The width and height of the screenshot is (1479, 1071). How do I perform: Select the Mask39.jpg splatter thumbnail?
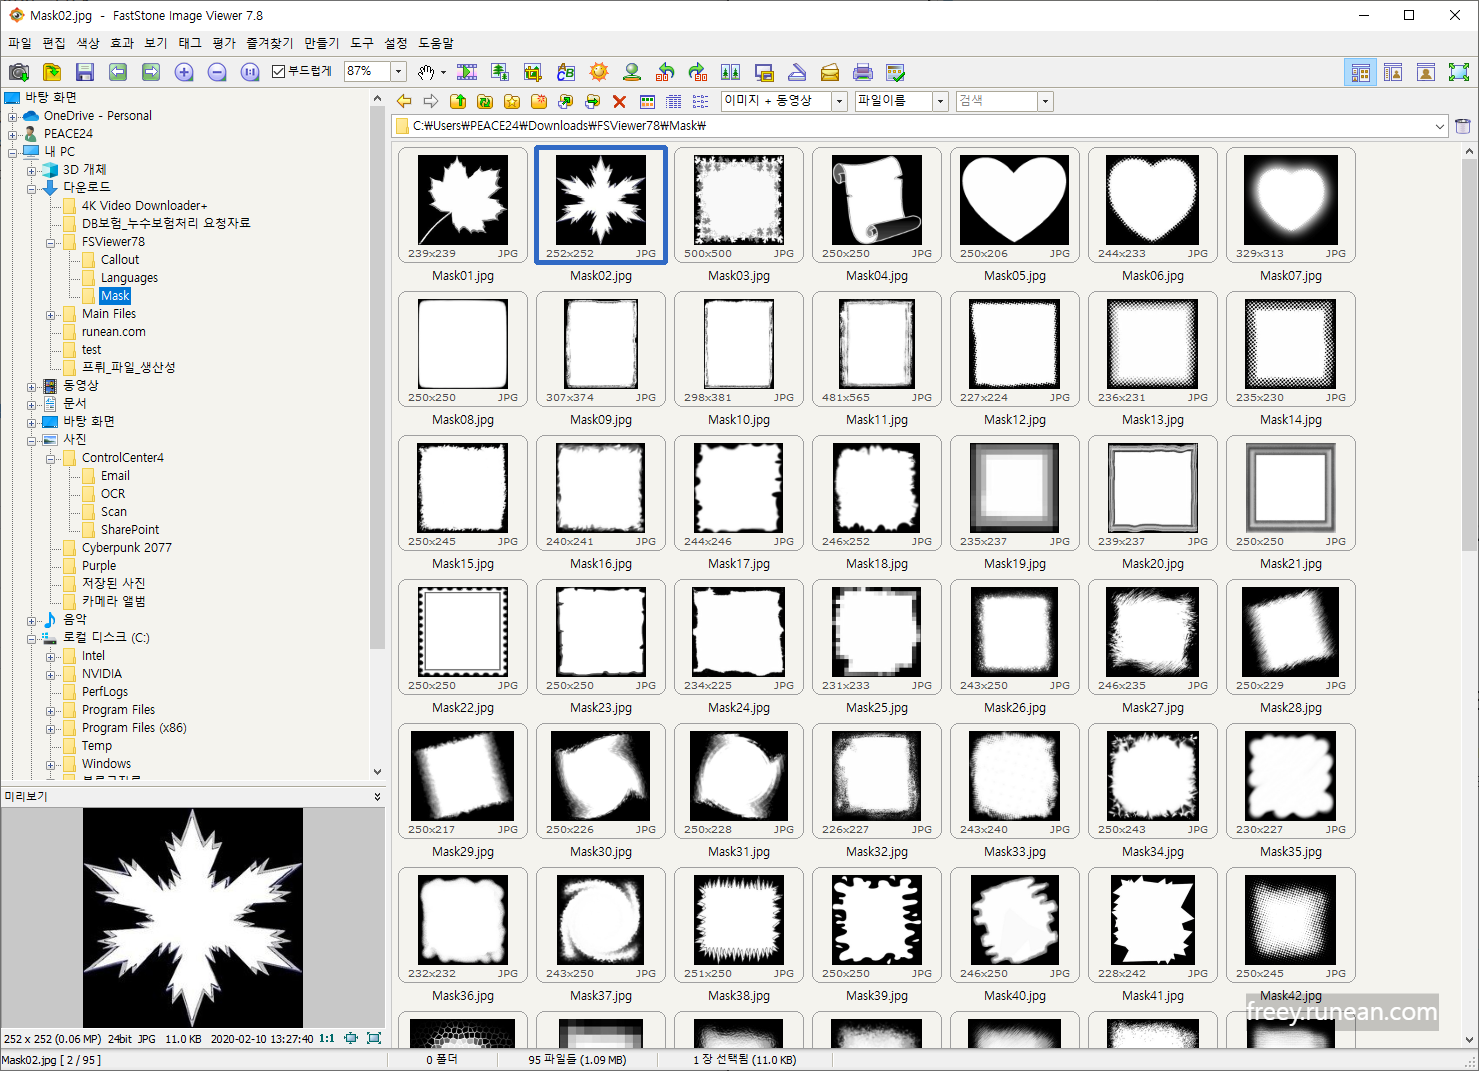(x=877, y=925)
